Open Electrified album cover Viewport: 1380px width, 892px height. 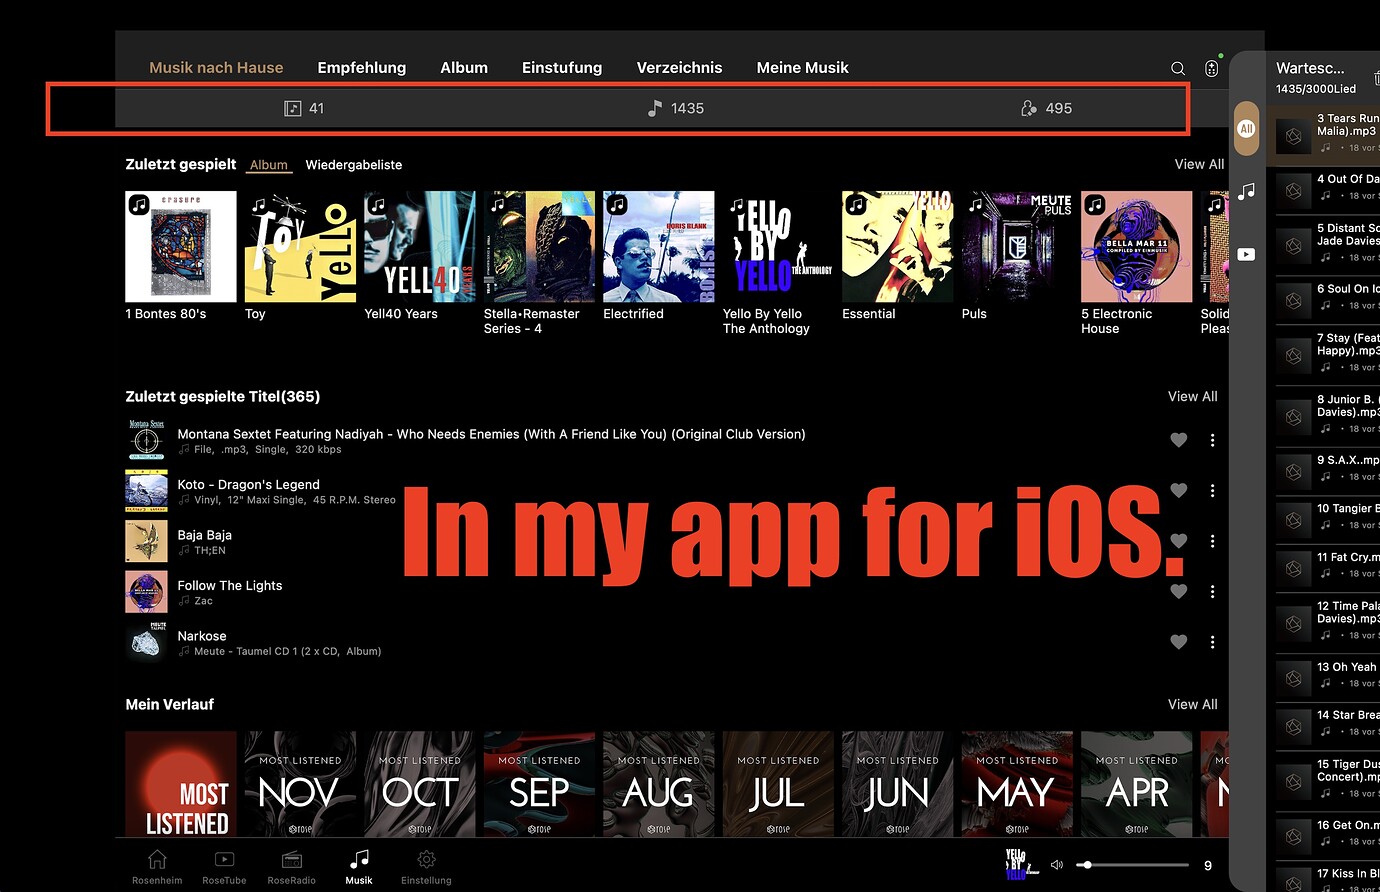(x=659, y=246)
